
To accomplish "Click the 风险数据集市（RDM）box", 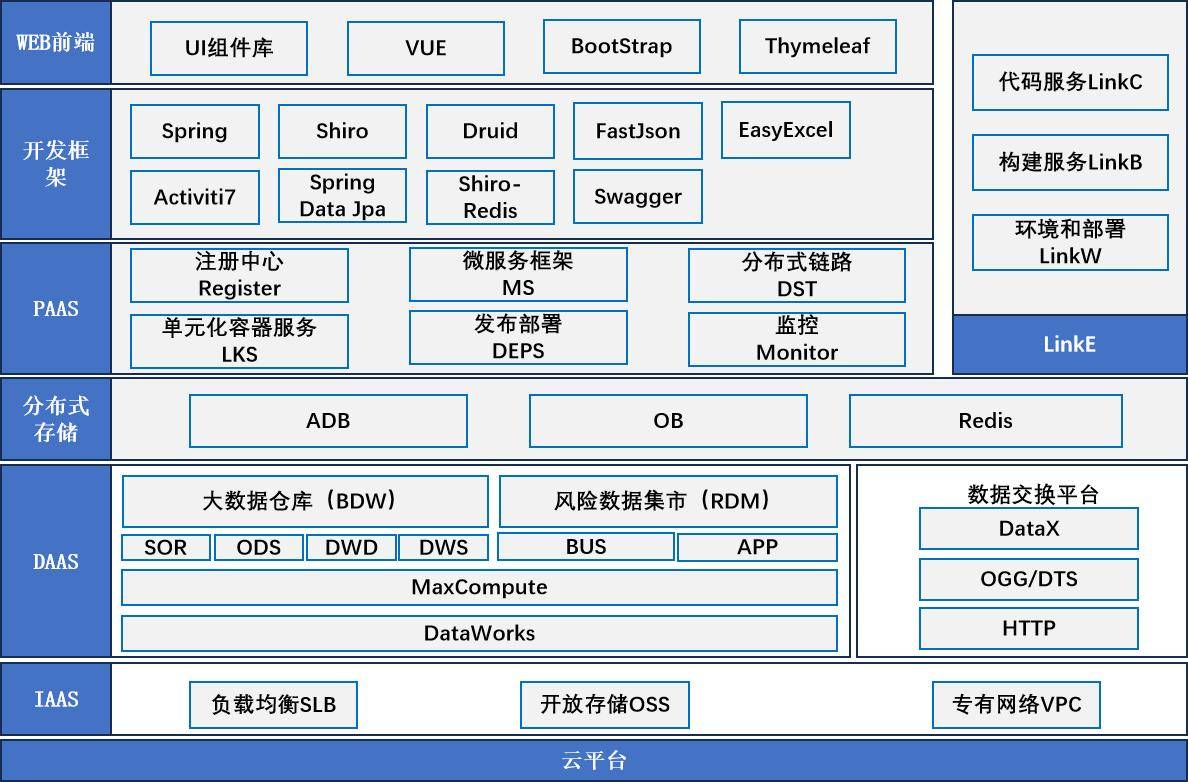I will 668,501.
